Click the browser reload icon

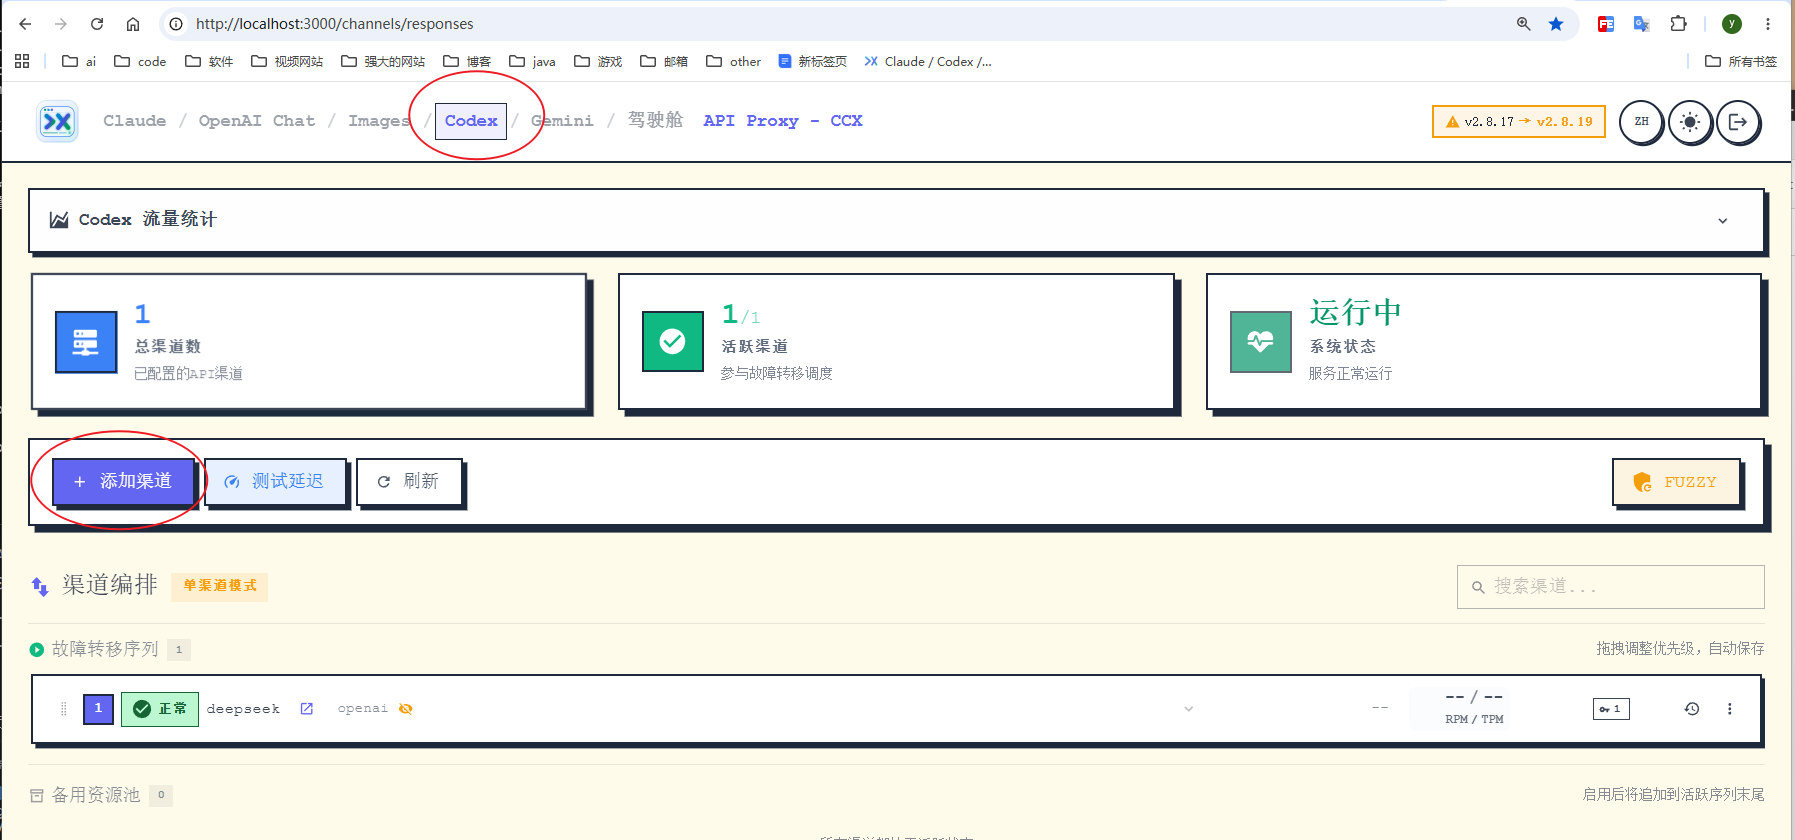pos(97,24)
